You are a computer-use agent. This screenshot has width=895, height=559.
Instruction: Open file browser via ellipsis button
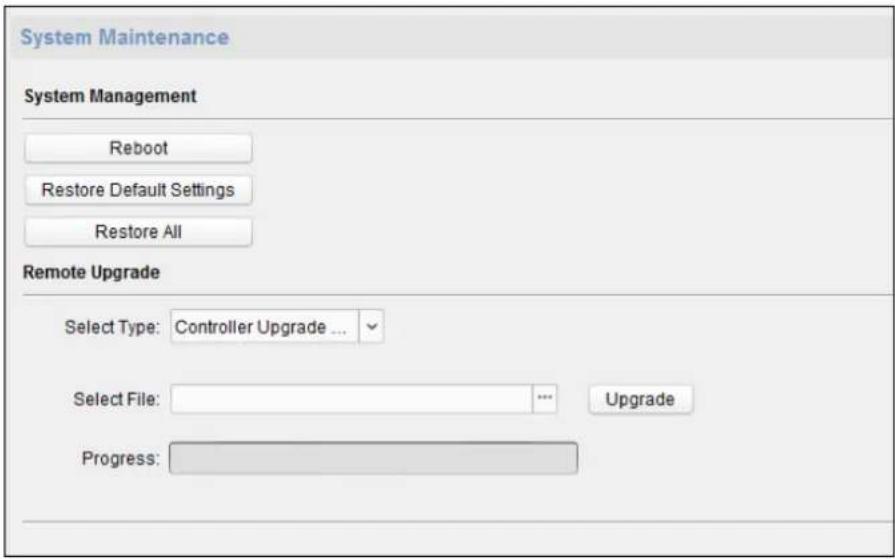pyautogui.click(x=545, y=399)
